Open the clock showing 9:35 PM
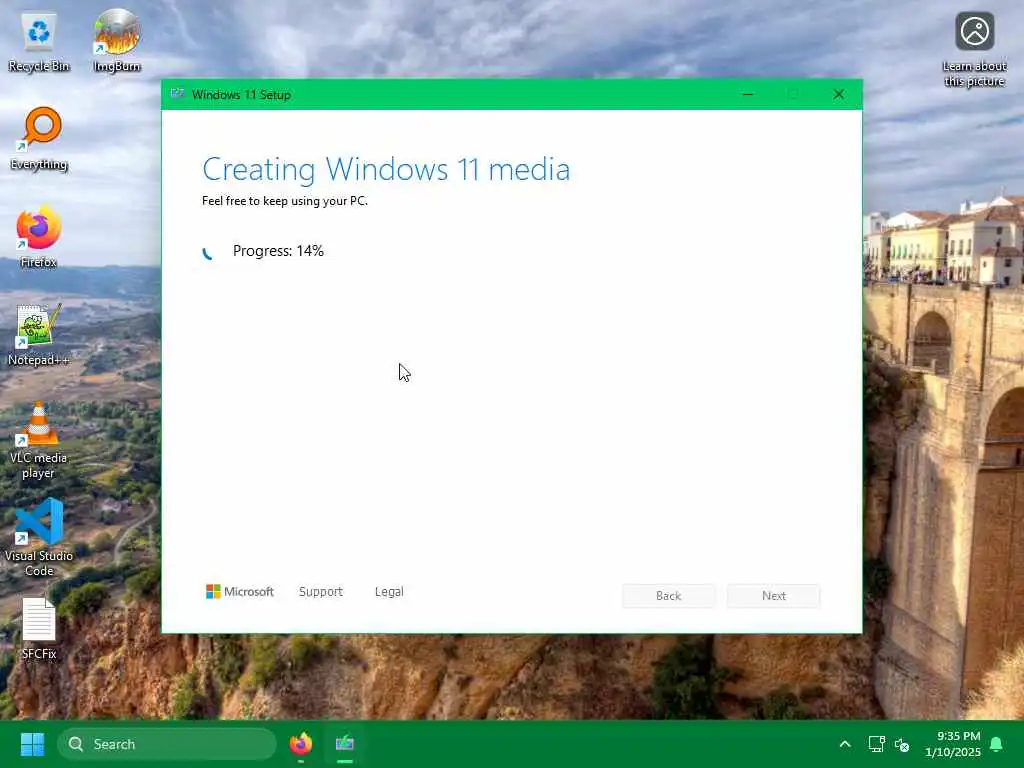1024x768 pixels. click(953, 744)
